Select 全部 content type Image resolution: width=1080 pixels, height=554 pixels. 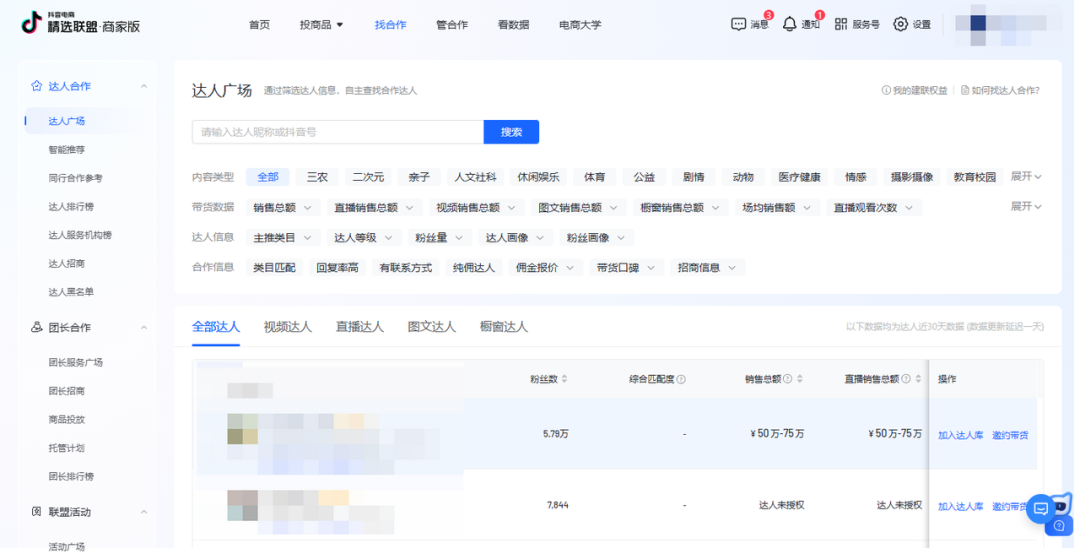point(268,177)
